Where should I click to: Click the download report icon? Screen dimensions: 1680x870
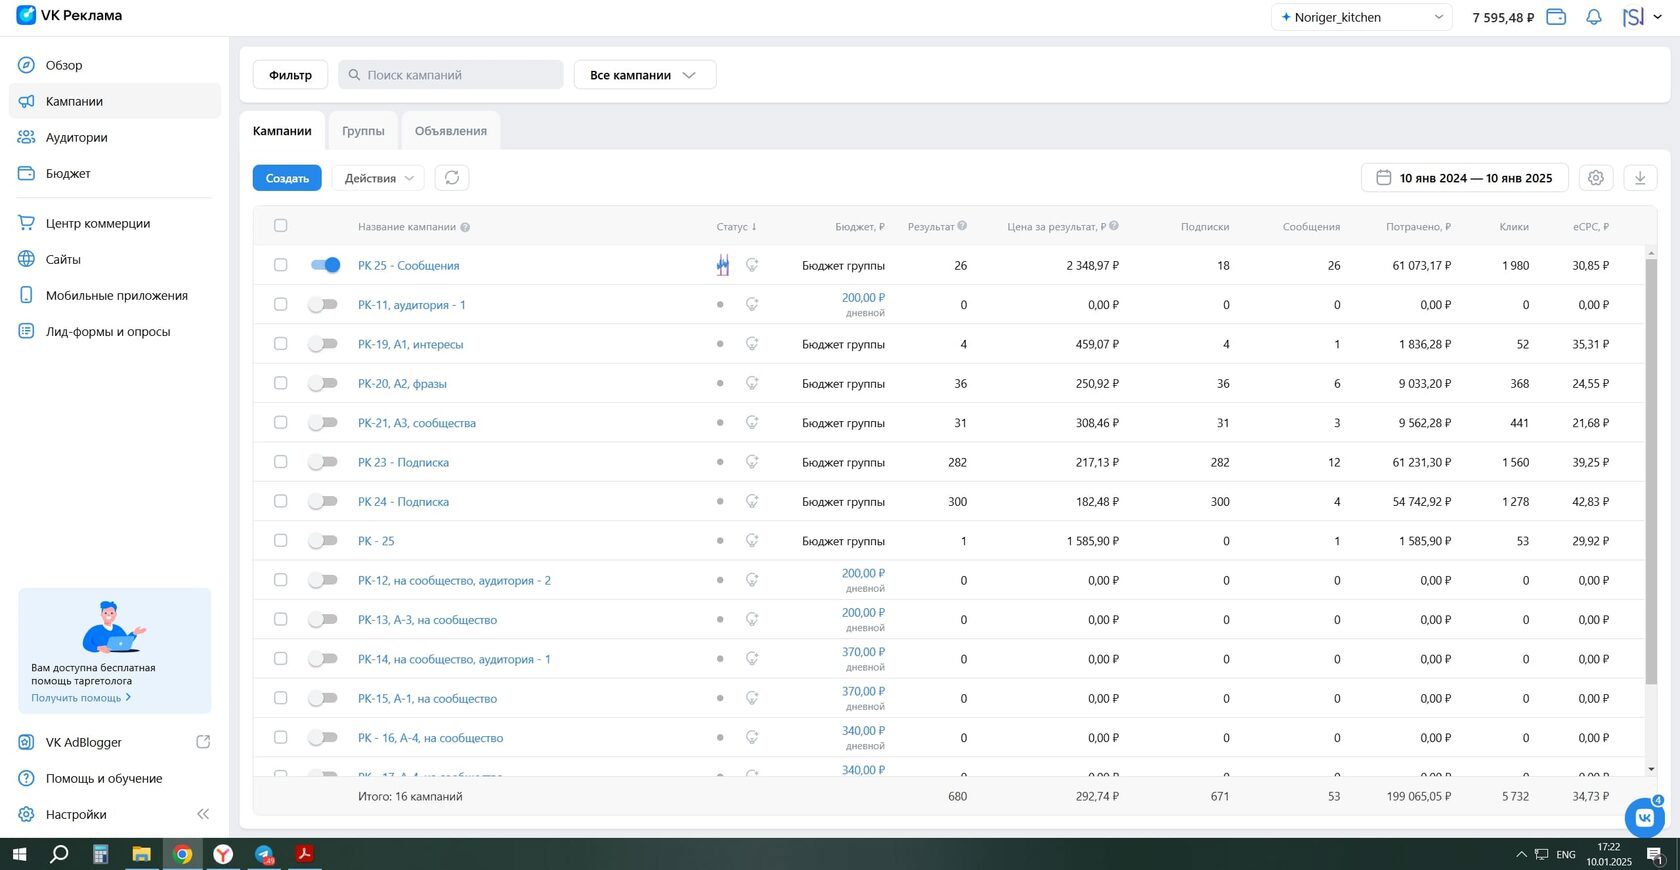point(1639,178)
